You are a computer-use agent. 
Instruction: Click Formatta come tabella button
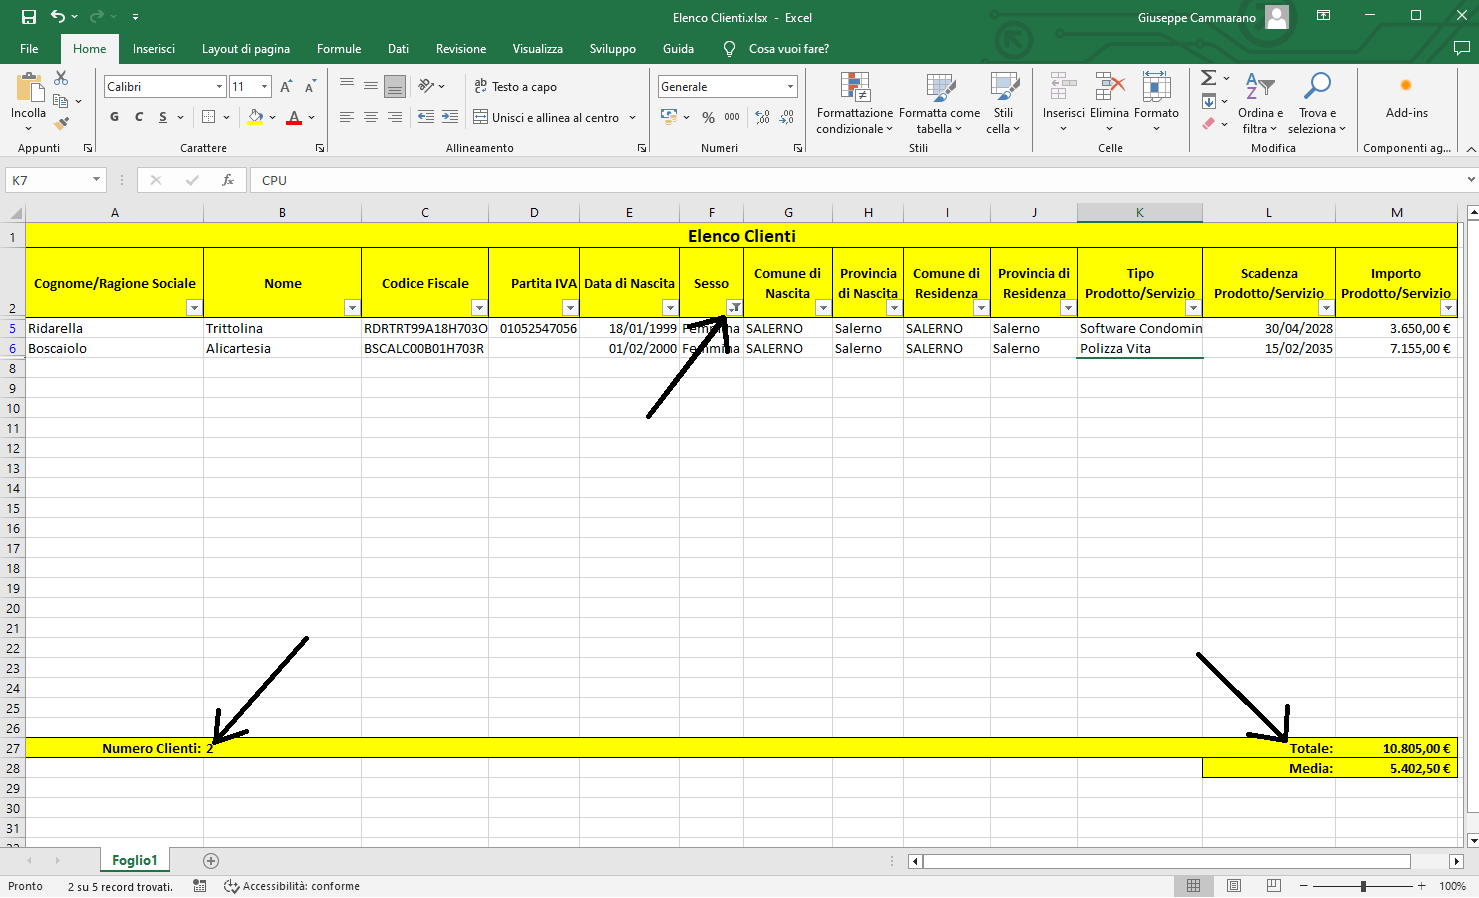(939, 104)
